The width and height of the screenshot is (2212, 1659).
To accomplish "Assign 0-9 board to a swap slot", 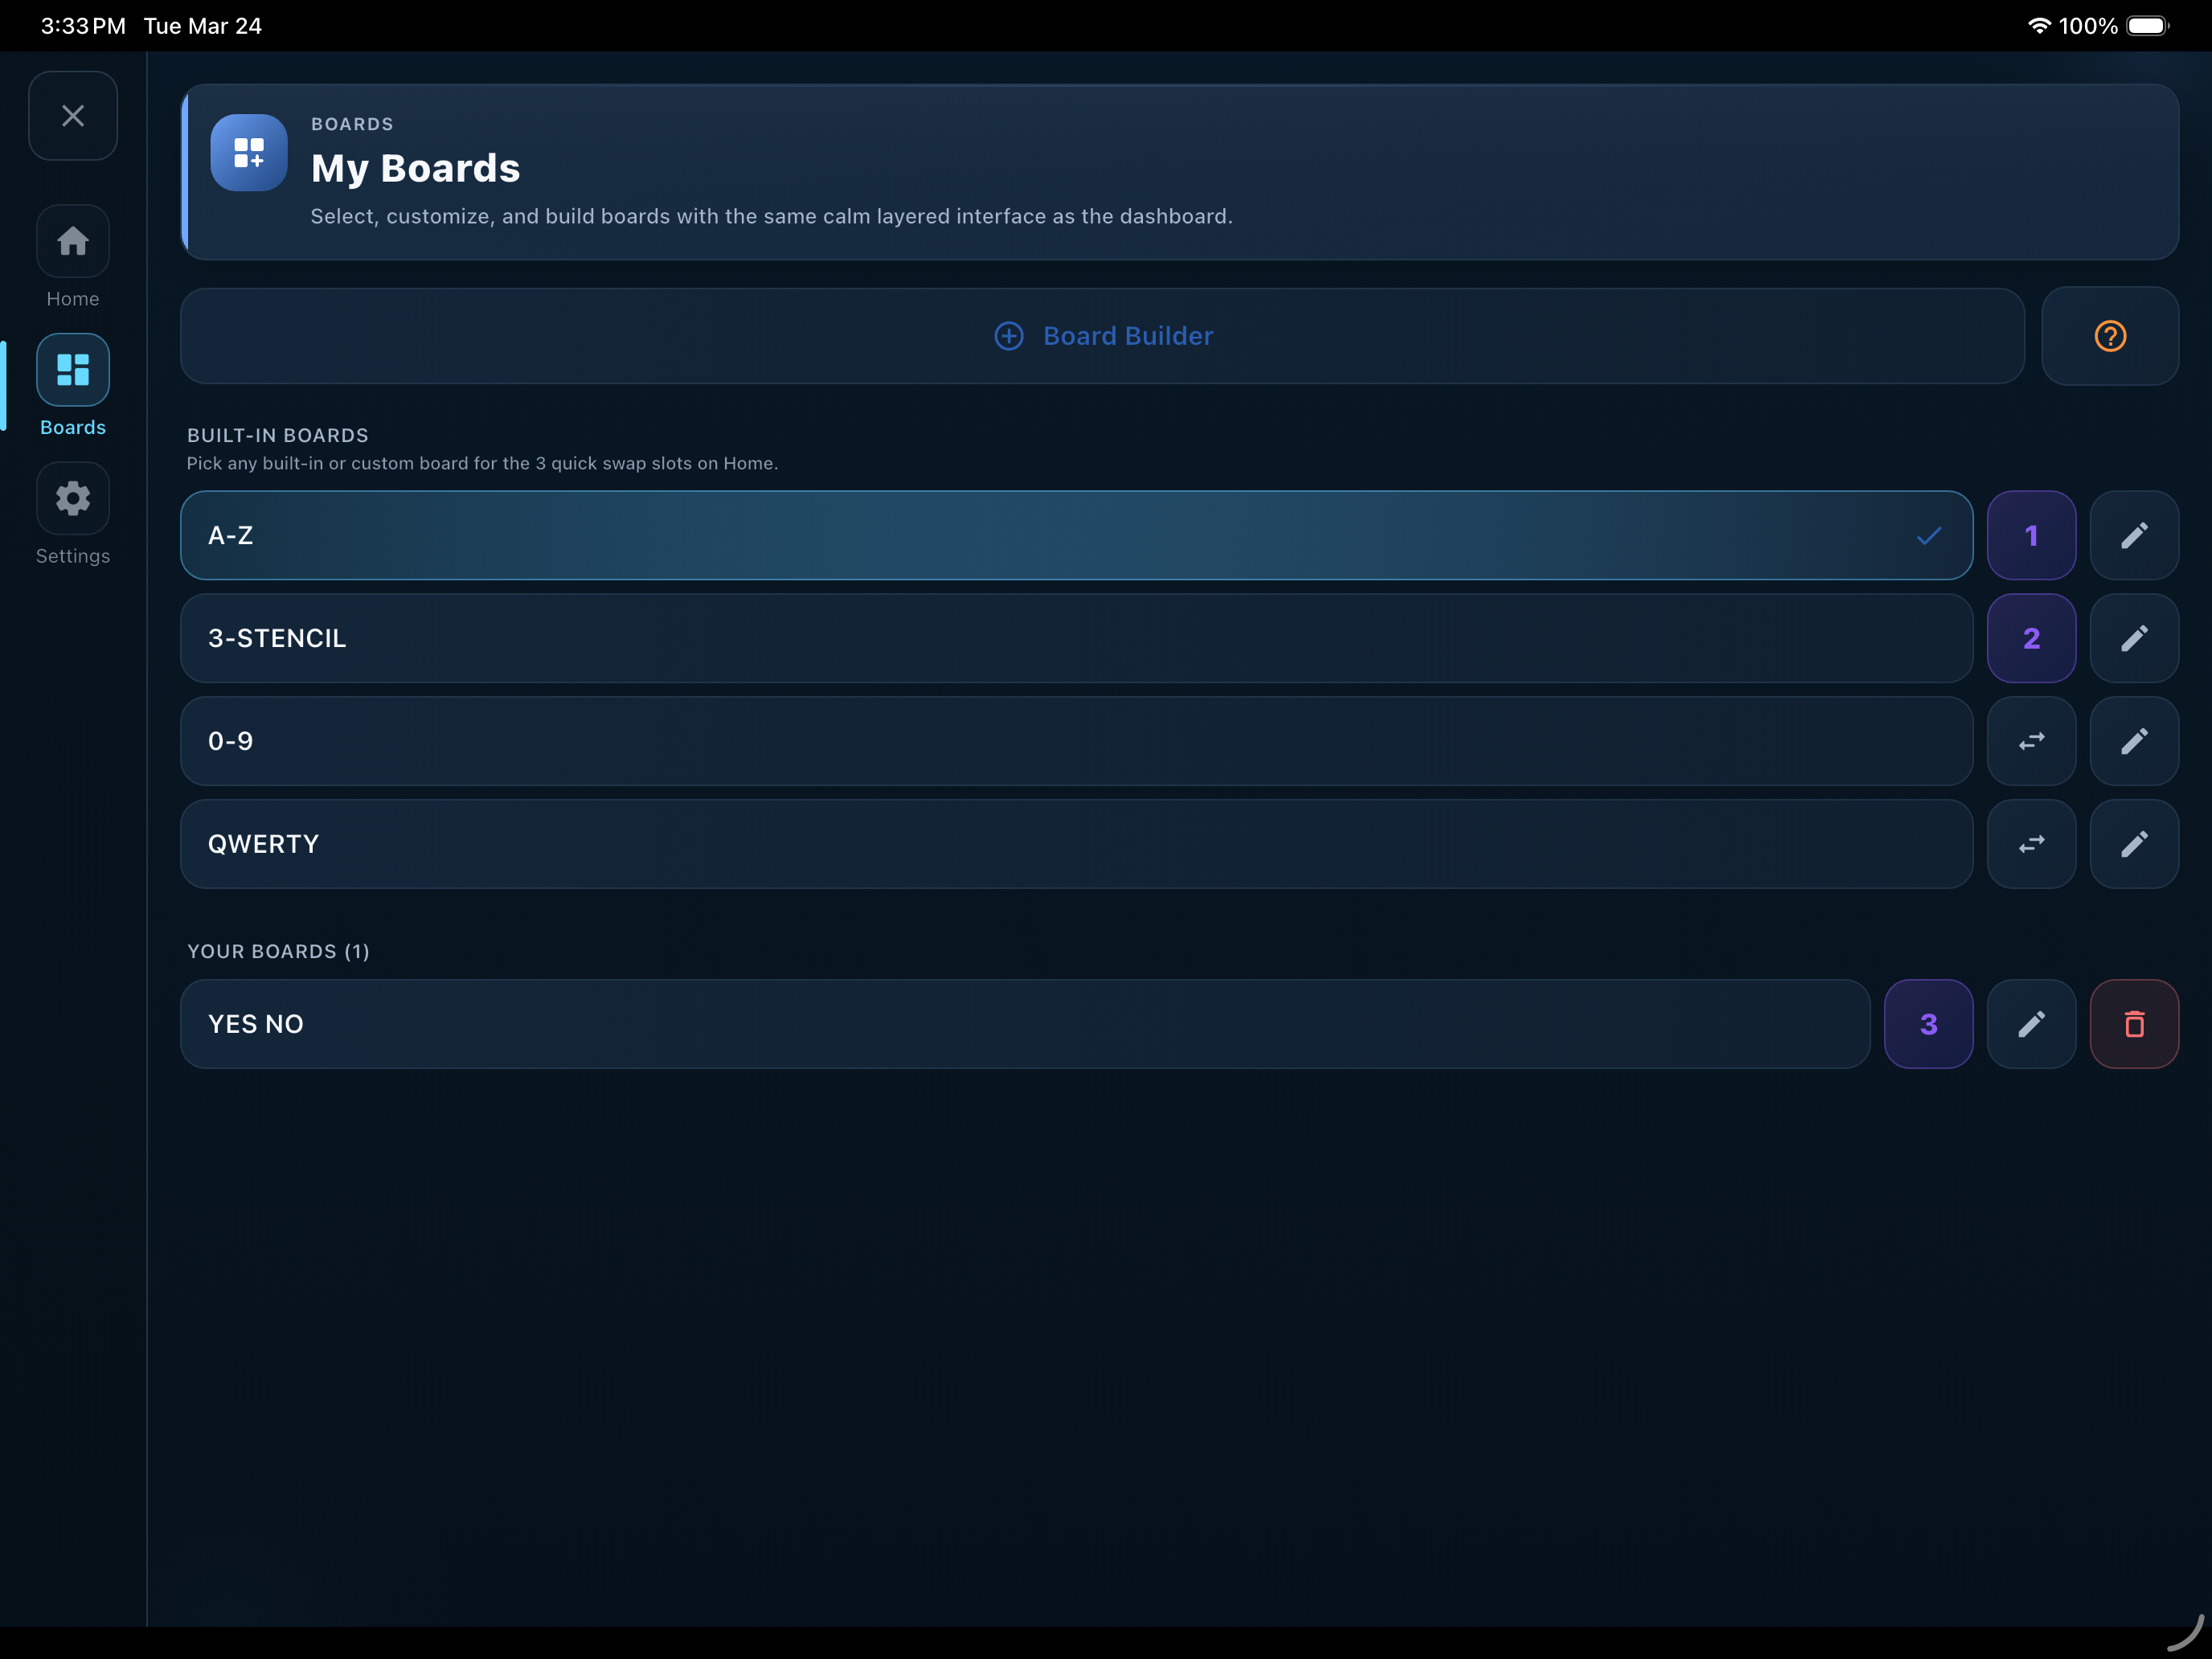I will 2031,741.
